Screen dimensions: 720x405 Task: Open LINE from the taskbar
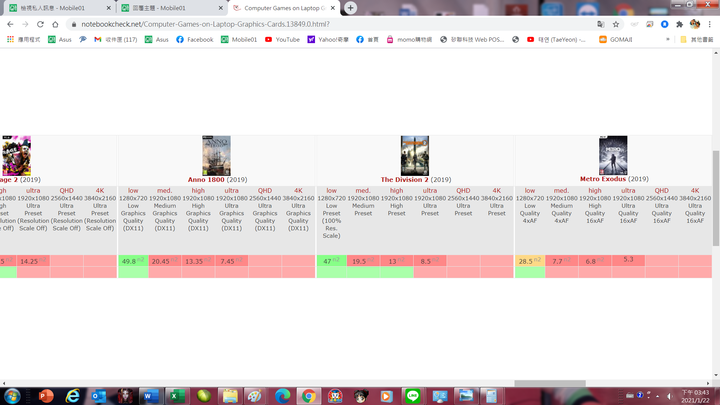[x=412, y=396]
